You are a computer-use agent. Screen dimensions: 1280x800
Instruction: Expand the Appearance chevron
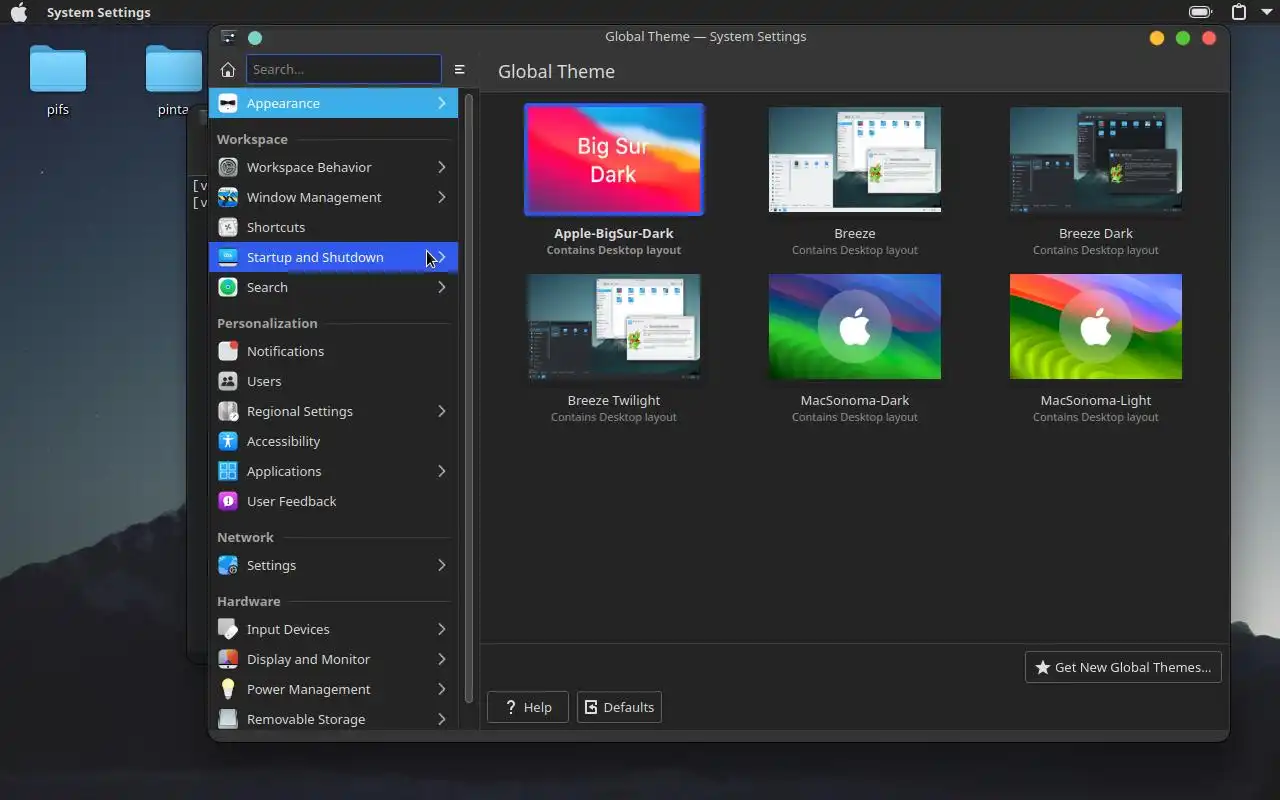coord(441,103)
